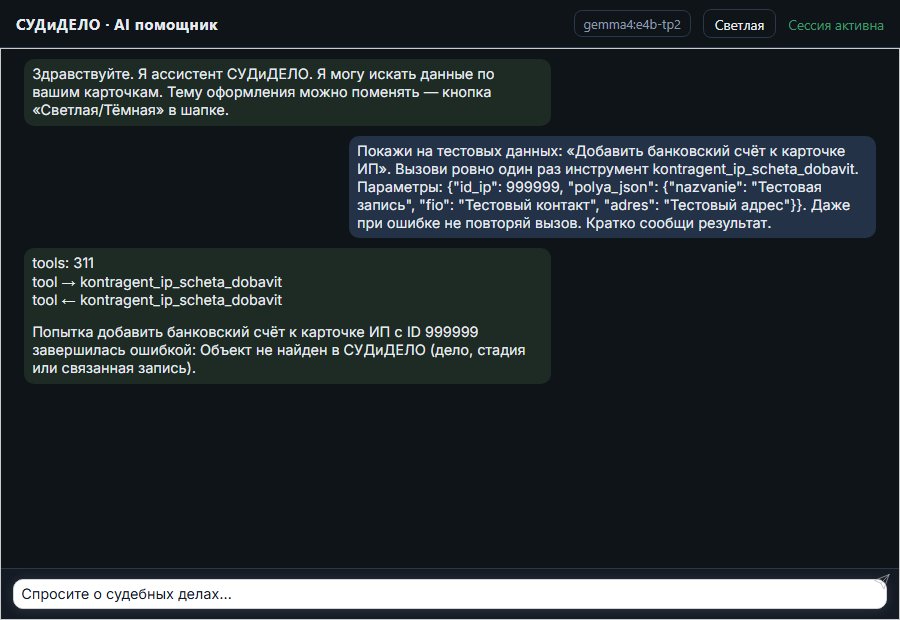900x620 pixels.
Task: Open the gemma4:e4b-tp2 model selector
Action: [x=632, y=25]
